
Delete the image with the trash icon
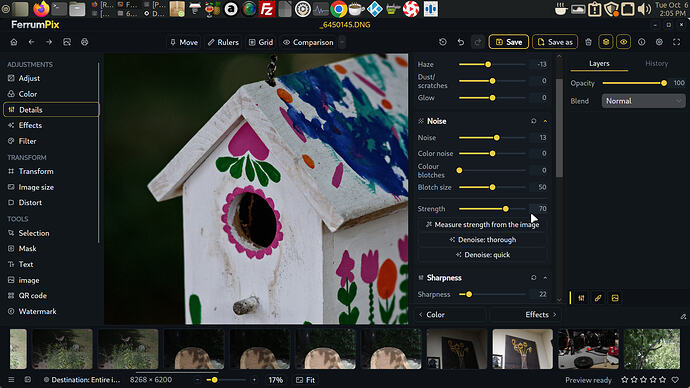588,42
